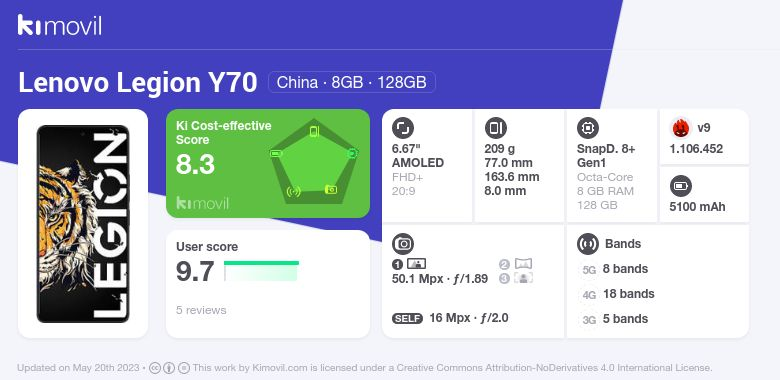Click the Creative Commons license icon

[x=155, y=368]
